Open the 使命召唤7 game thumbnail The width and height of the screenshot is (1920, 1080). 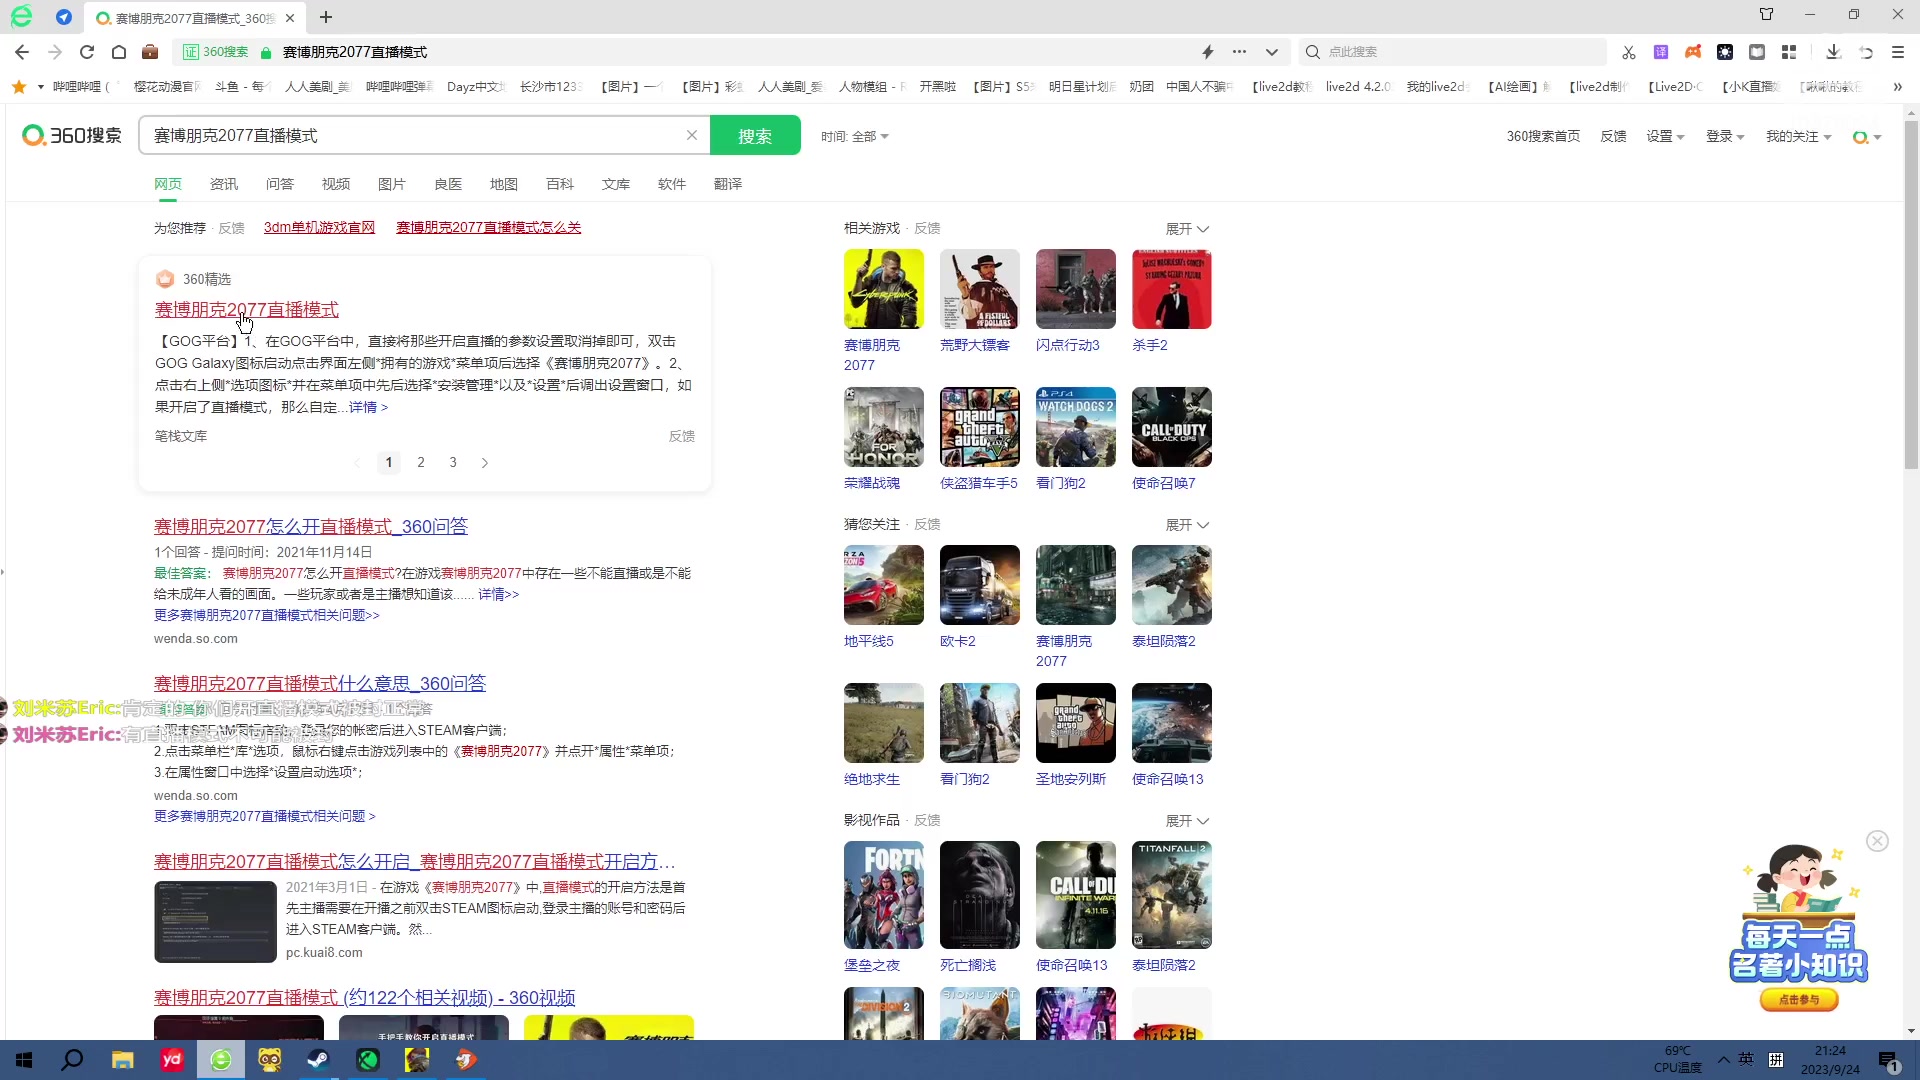(1172, 427)
